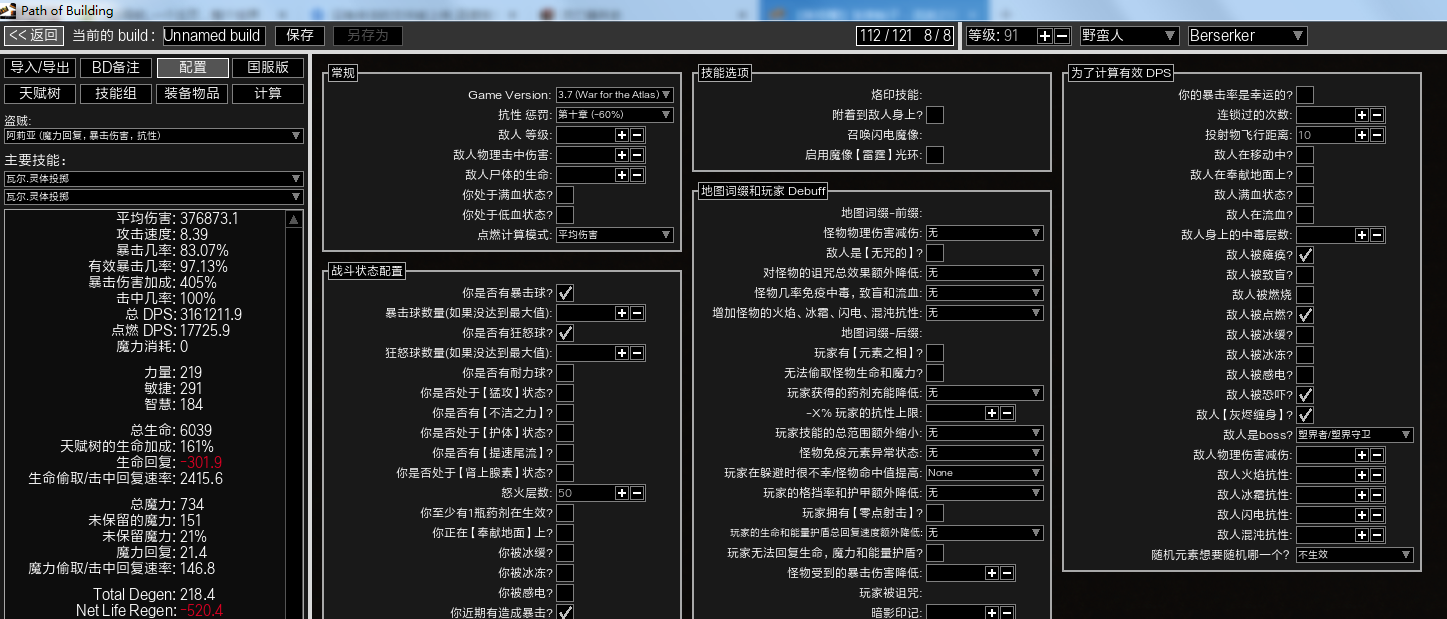Enable 你是否有耐力球 checkbox
Image resolution: width=1447 pixels, height=619 pixels.
565,373
